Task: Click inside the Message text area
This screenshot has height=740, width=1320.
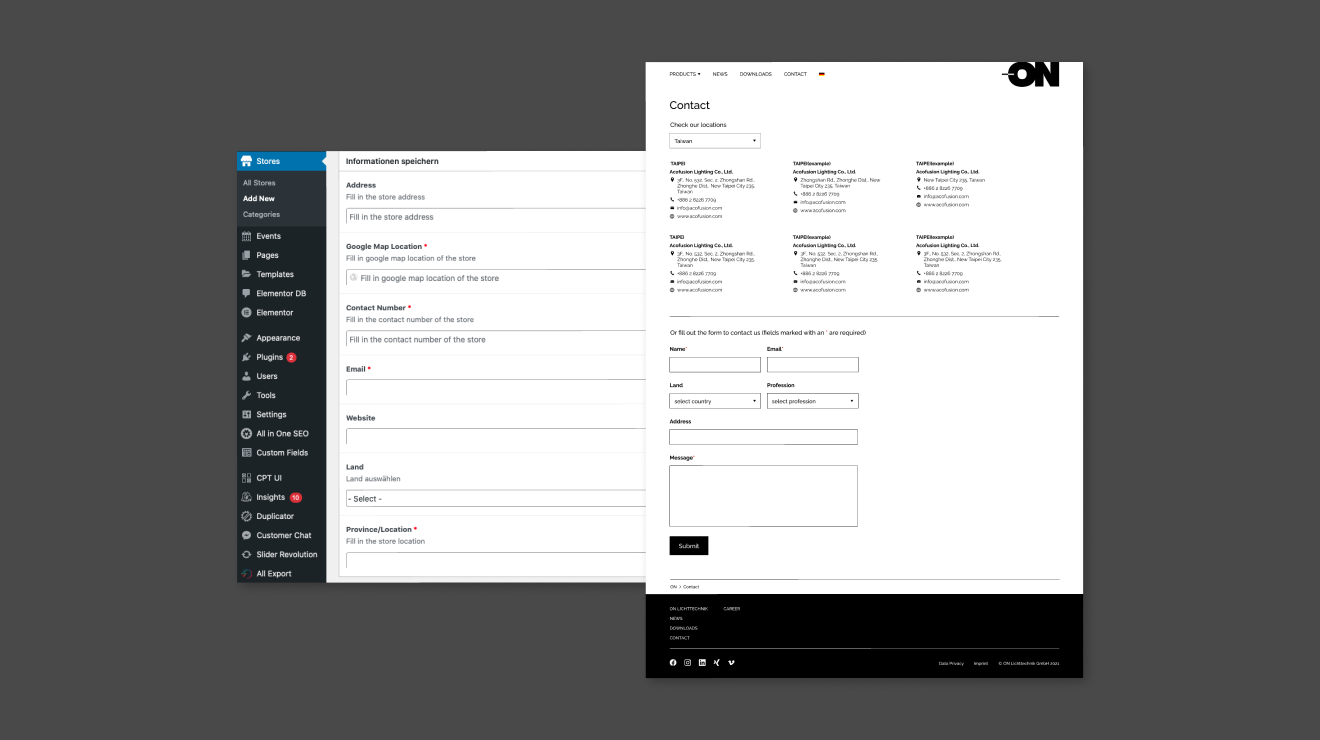Action: click(764, 496)
